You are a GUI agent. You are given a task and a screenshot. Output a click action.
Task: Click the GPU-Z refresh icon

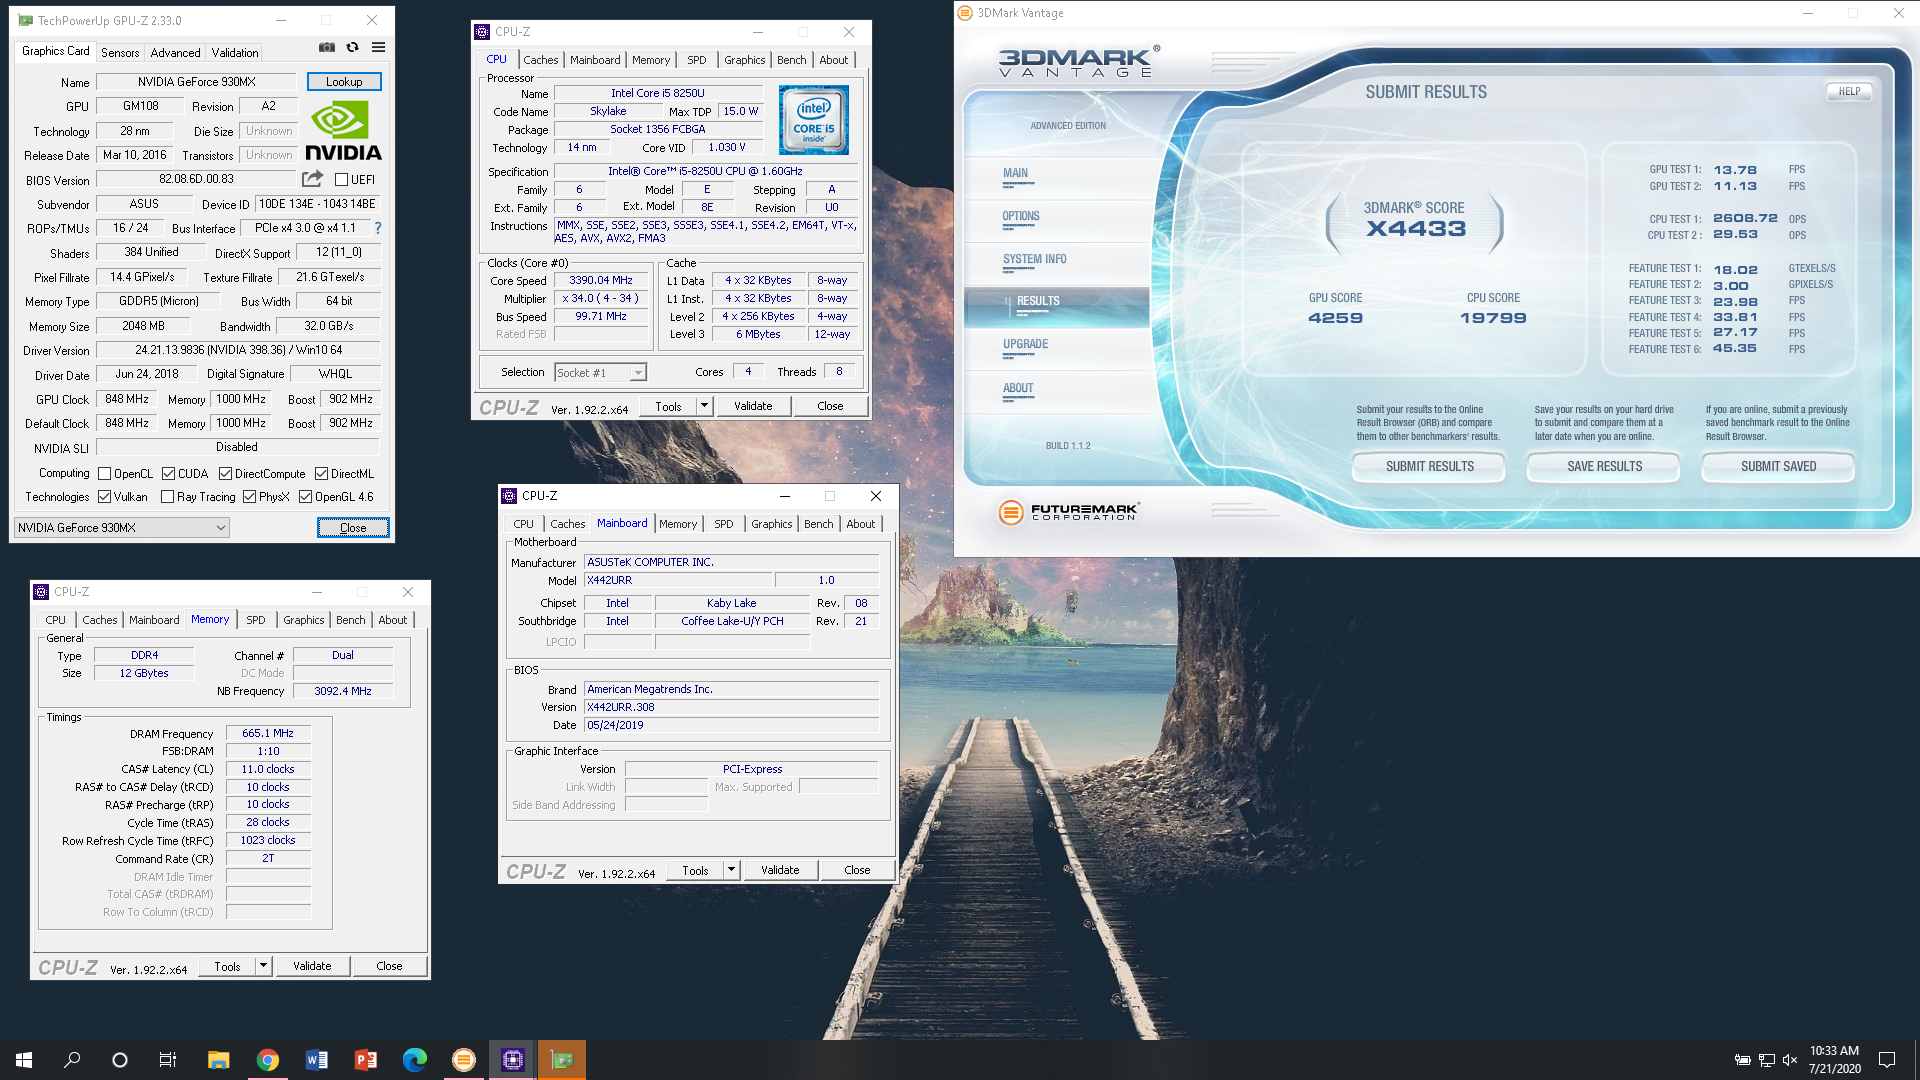[352, 47]
